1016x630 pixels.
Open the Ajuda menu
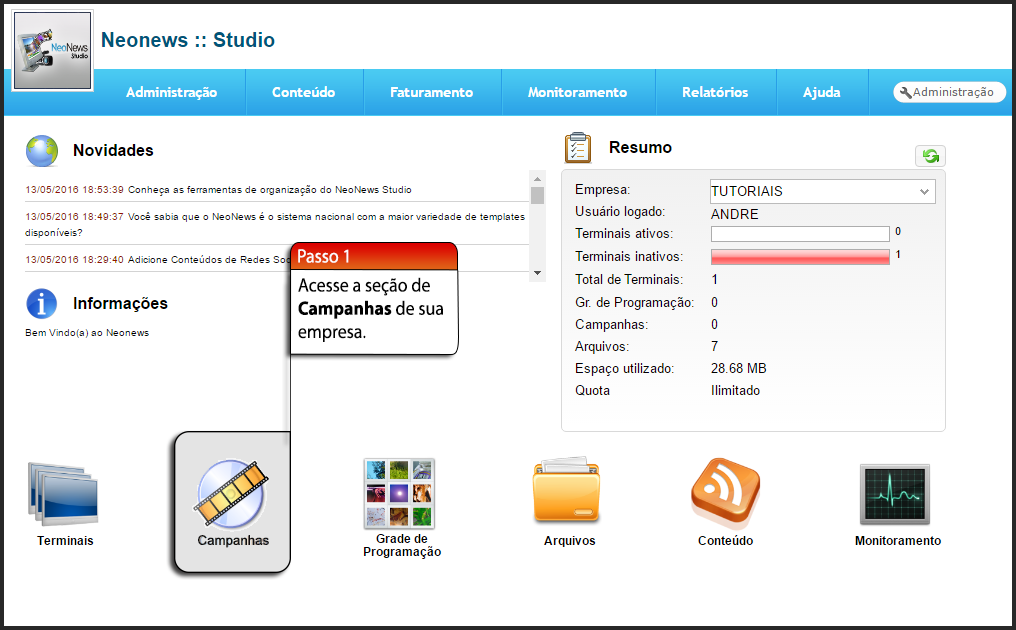821,92
